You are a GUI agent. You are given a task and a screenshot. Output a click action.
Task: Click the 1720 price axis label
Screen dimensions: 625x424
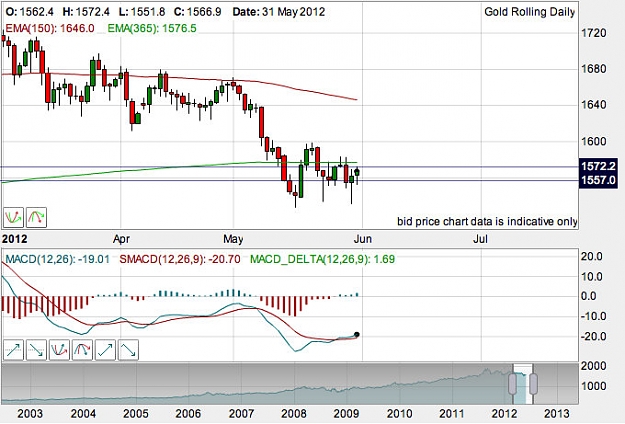594,33
